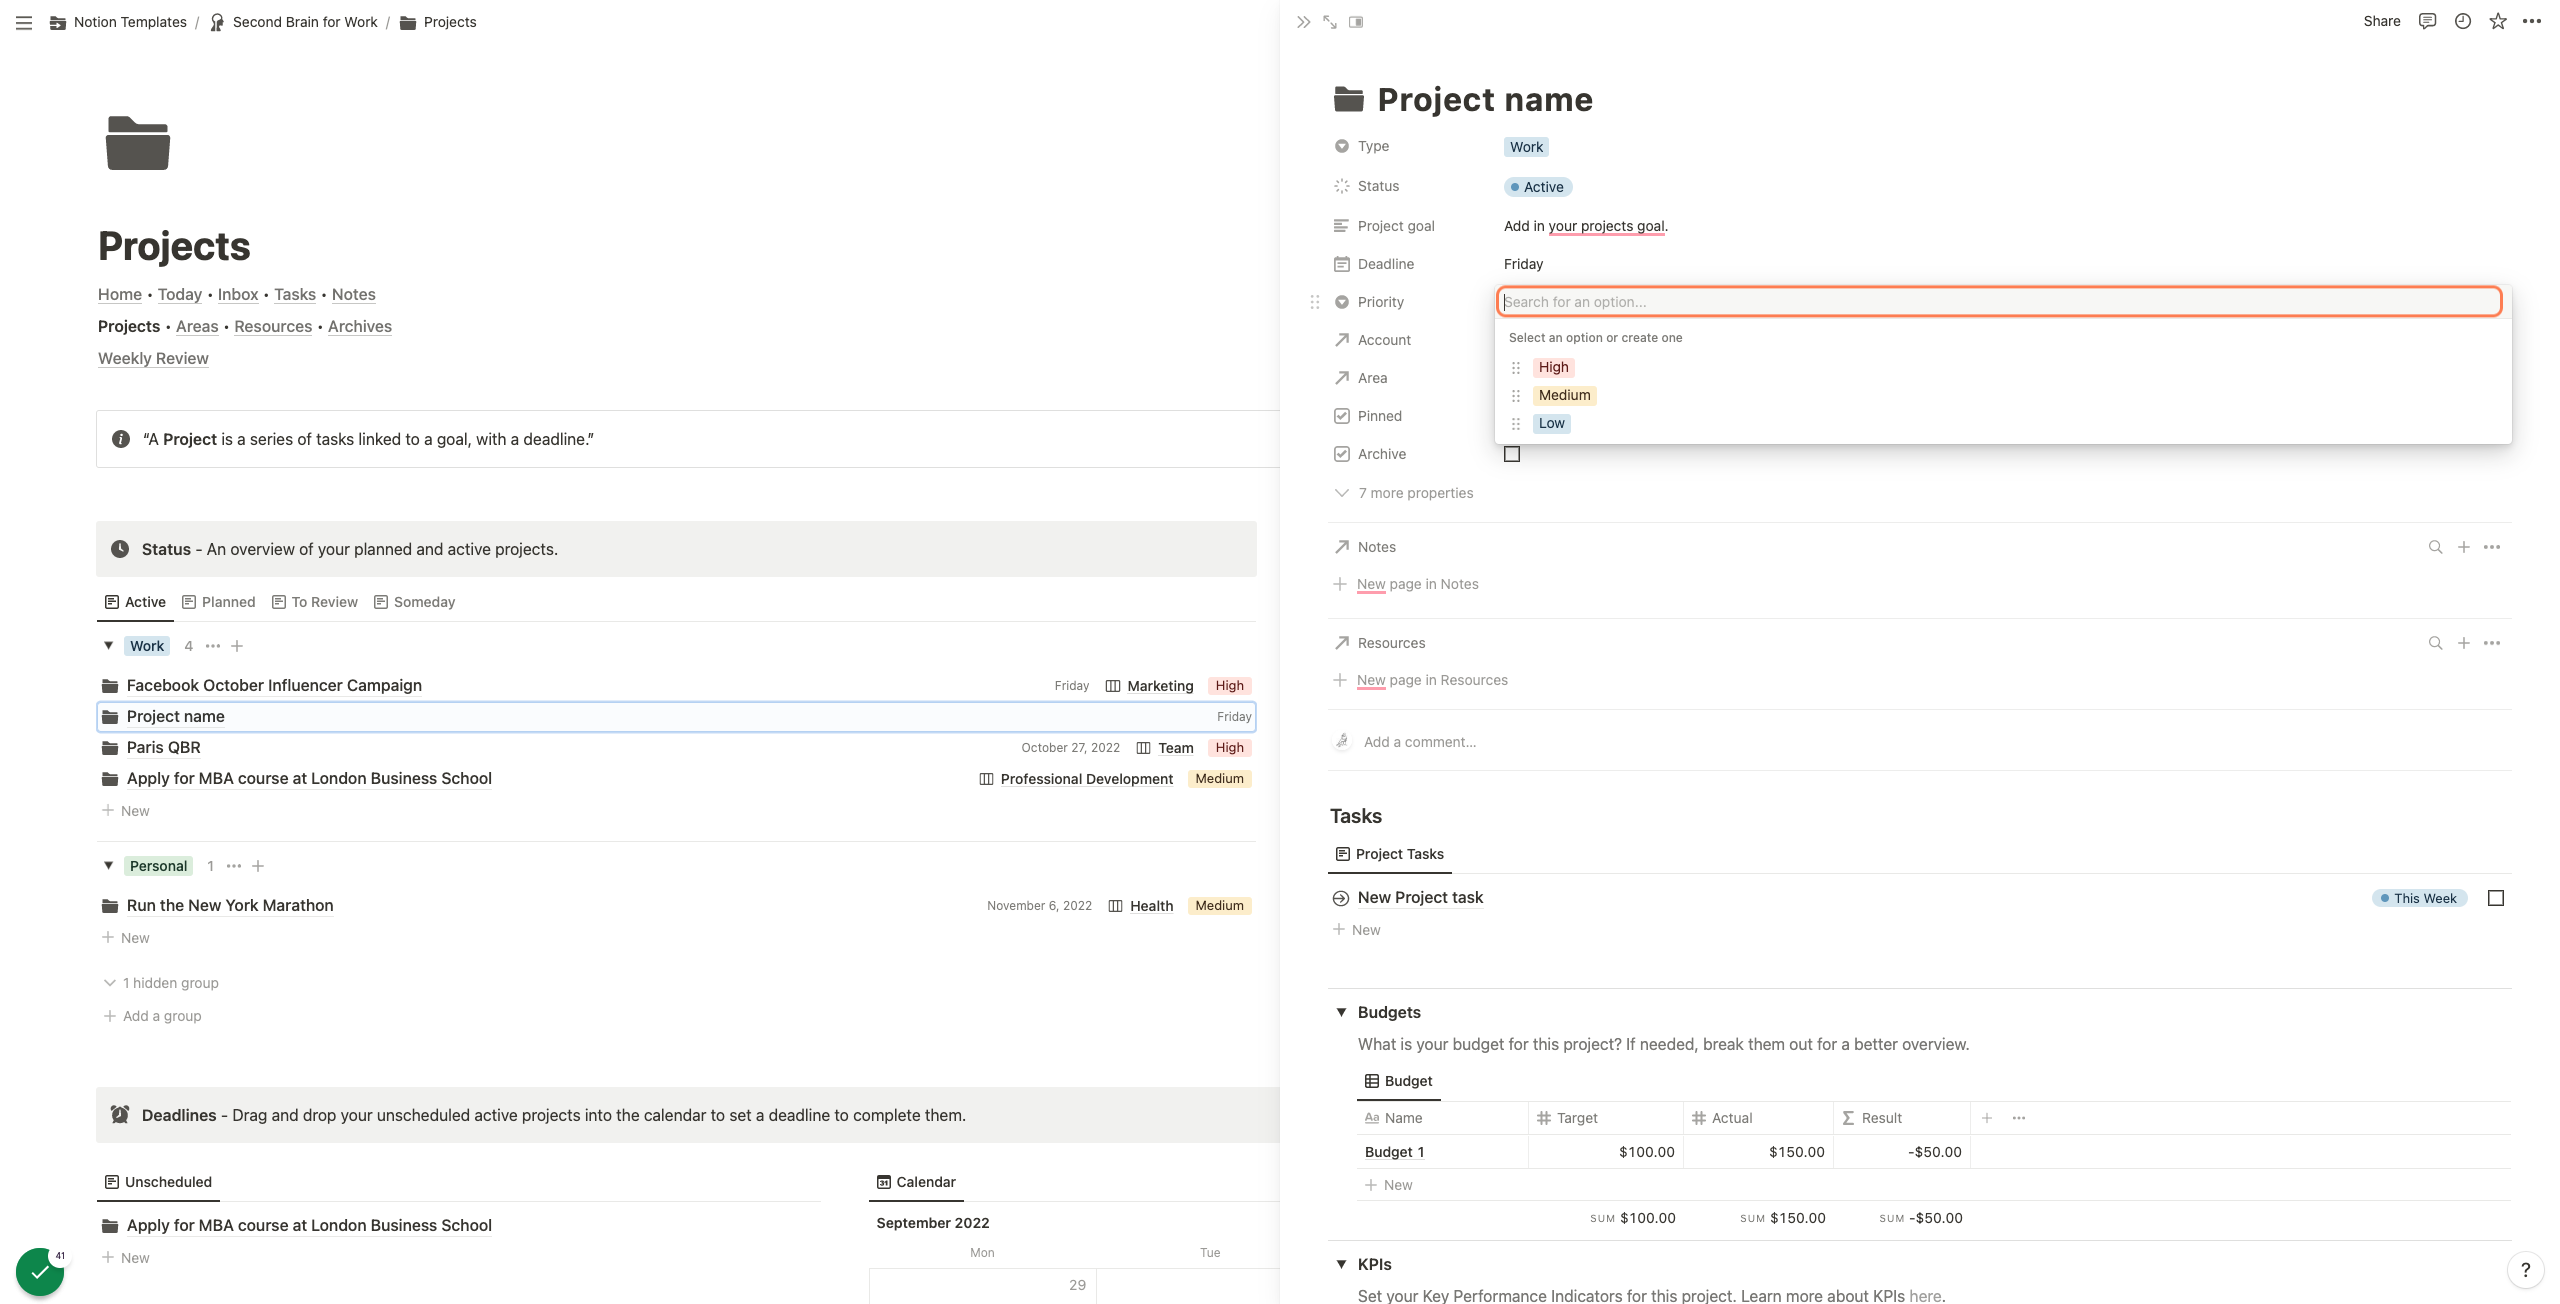Add a property column in Budget table
Screen dimensions: 2560x1304
[x=1987, y=1118]
